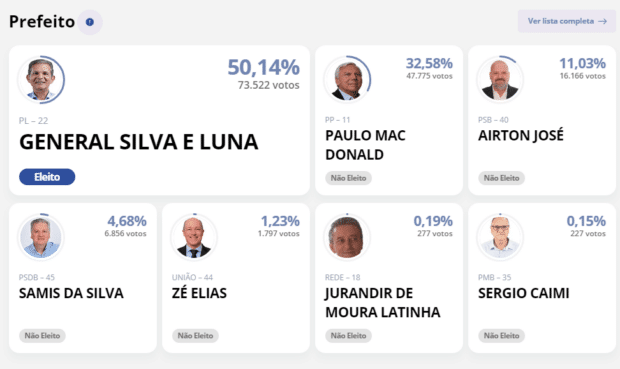Viewport: 620px width, 369px height.
Task: Open the PAULO MAC DONALD name
Action: [365, 145]
